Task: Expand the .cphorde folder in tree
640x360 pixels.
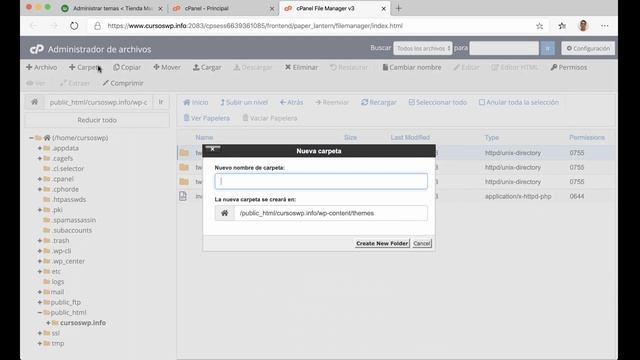Action: pyautogui.click(x=40, y=189)
